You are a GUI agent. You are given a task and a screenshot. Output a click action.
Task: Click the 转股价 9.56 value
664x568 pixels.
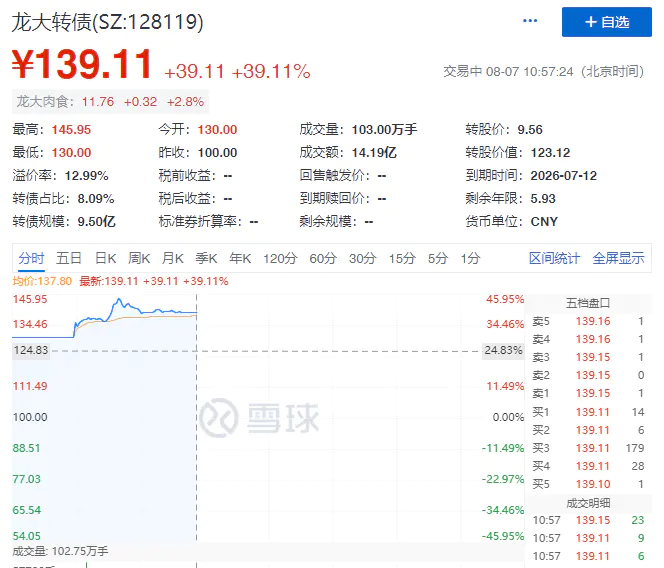click(530, 130)
